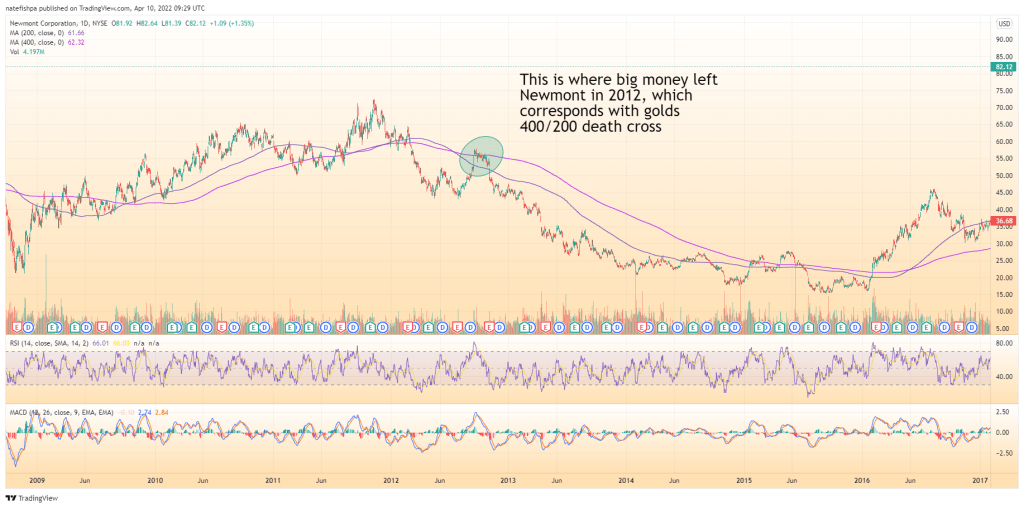Click the 2014 label on the time axis
This screenshot has width=1024, height=508.
627,480
